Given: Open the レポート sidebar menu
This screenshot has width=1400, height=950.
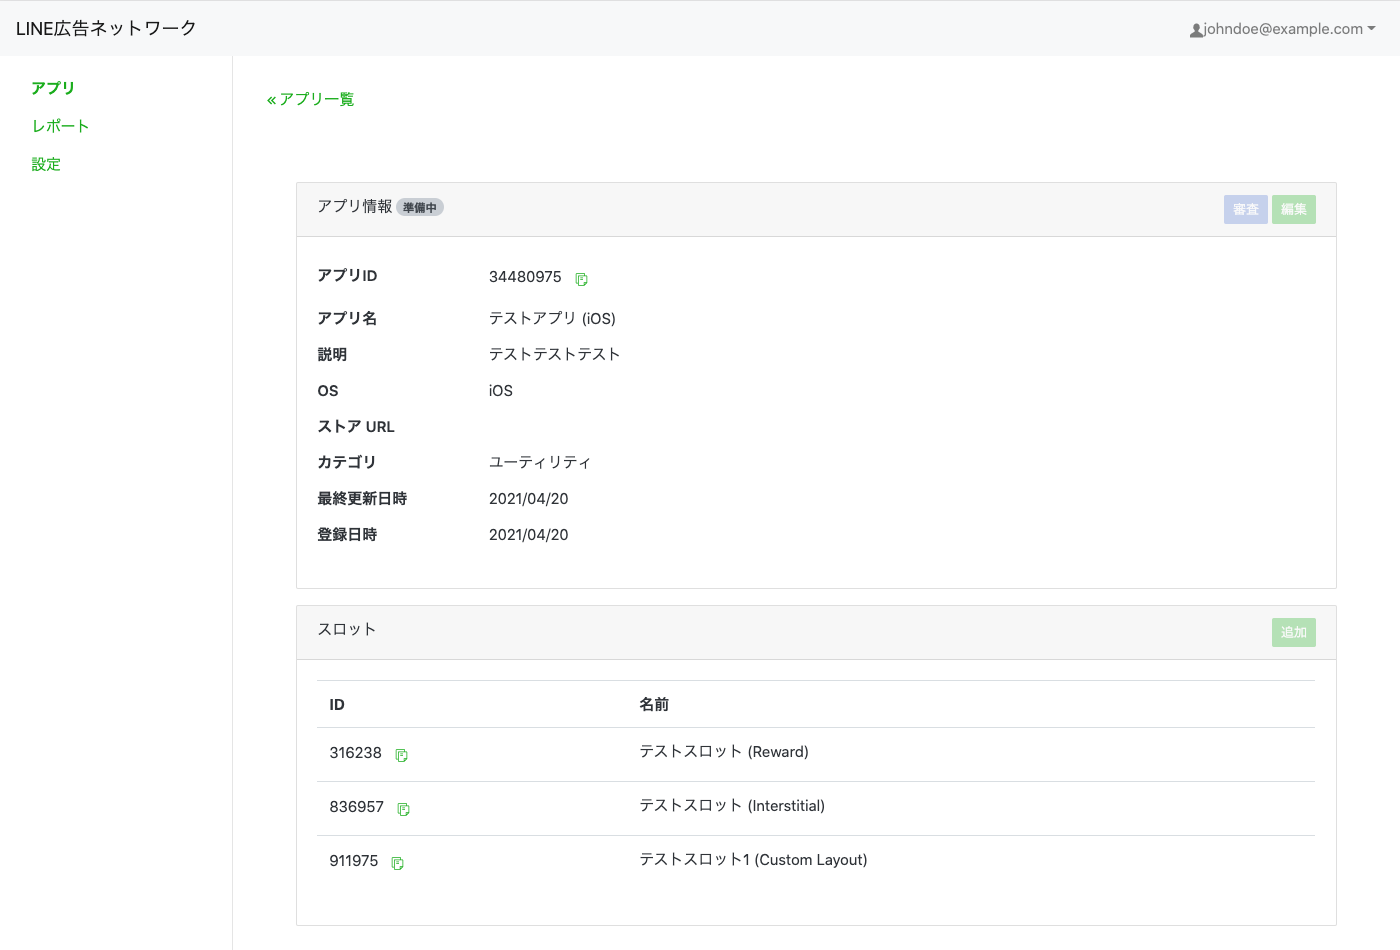Looking at the screenshot, I should click(60, 126).
